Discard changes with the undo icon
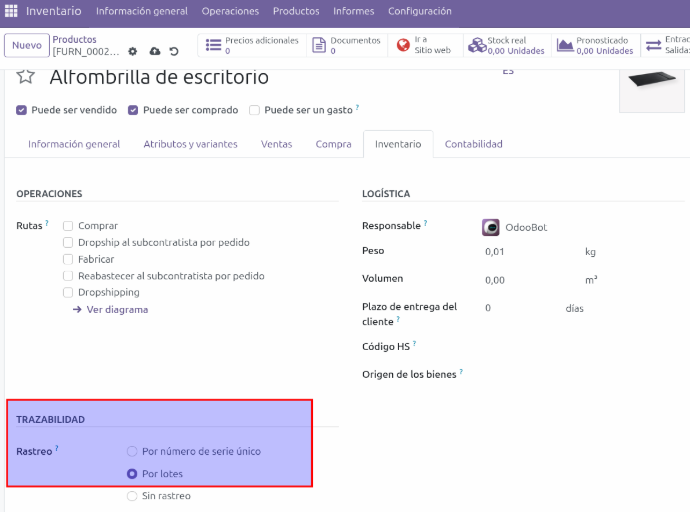The image size is (690, 512). pyautogui.click(x=174, y=51)
